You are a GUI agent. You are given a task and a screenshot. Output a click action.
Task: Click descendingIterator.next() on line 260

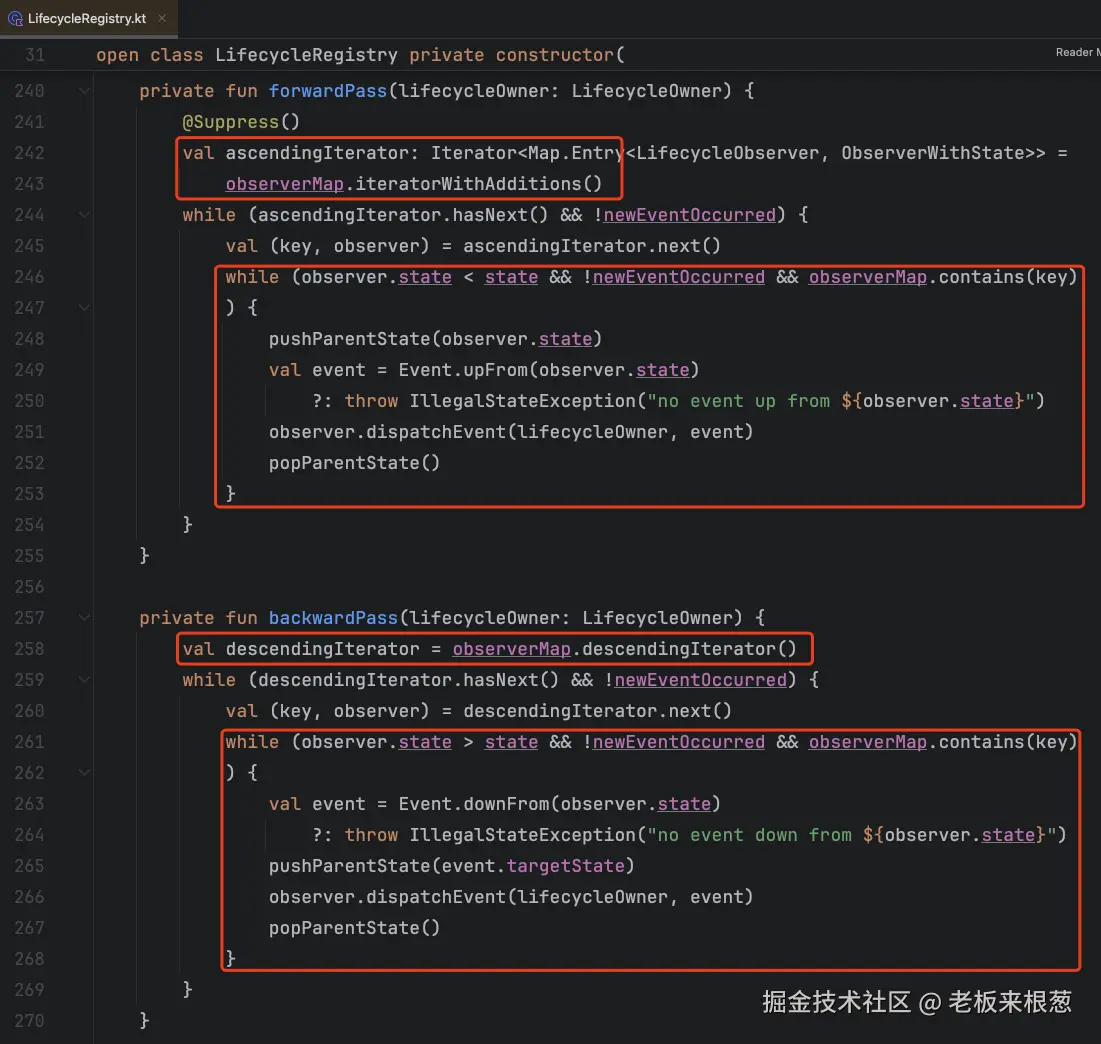pos(598,711)
